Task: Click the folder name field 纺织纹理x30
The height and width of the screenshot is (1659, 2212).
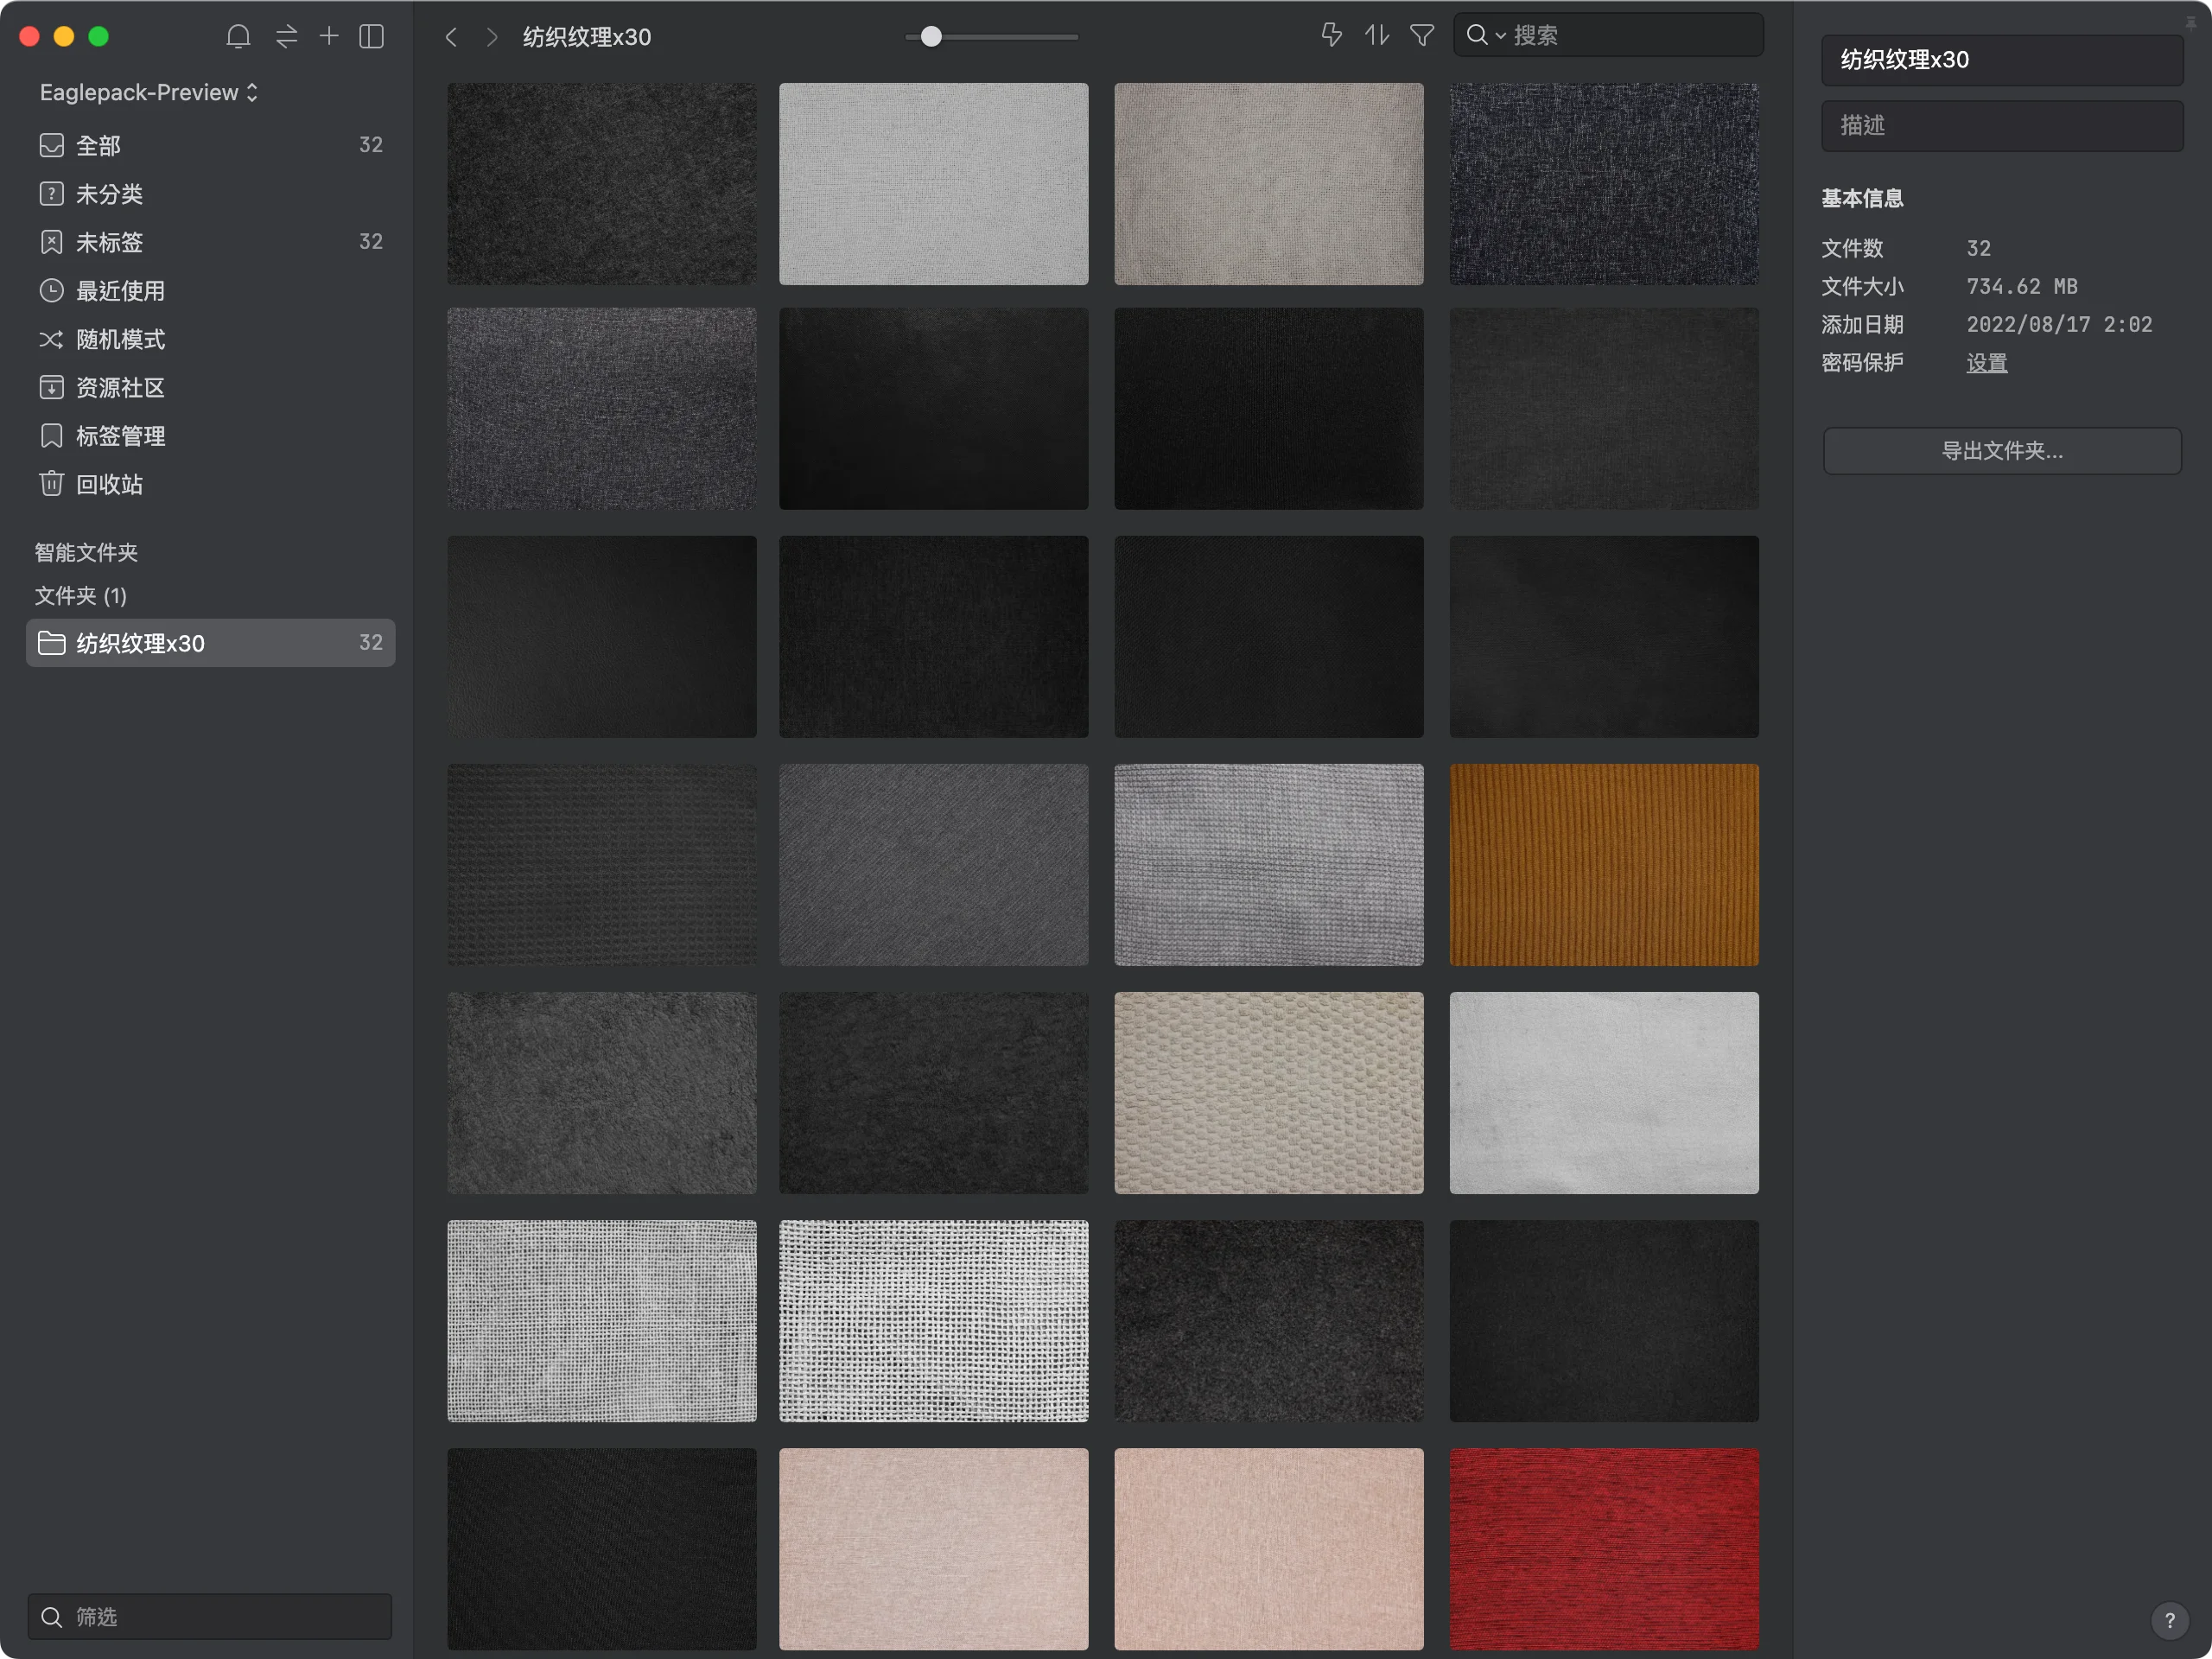Action: point(2002,60)
